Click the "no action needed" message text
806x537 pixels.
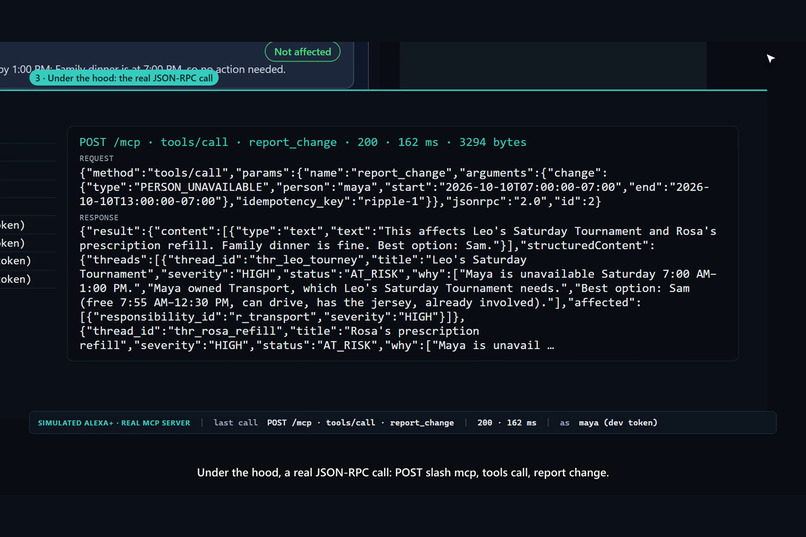[x=246, y=69]
